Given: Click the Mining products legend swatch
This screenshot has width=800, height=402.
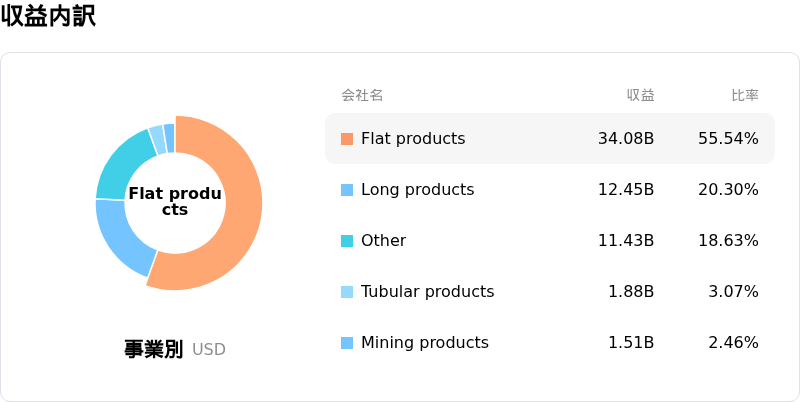Looking at the screenshot, I should tap(347, 343).
